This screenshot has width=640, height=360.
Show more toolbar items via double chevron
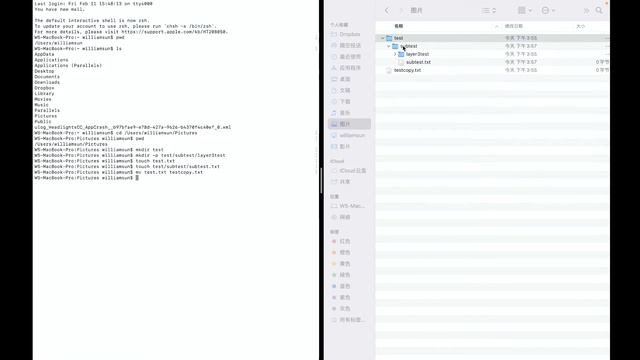[x=586, y=11]
